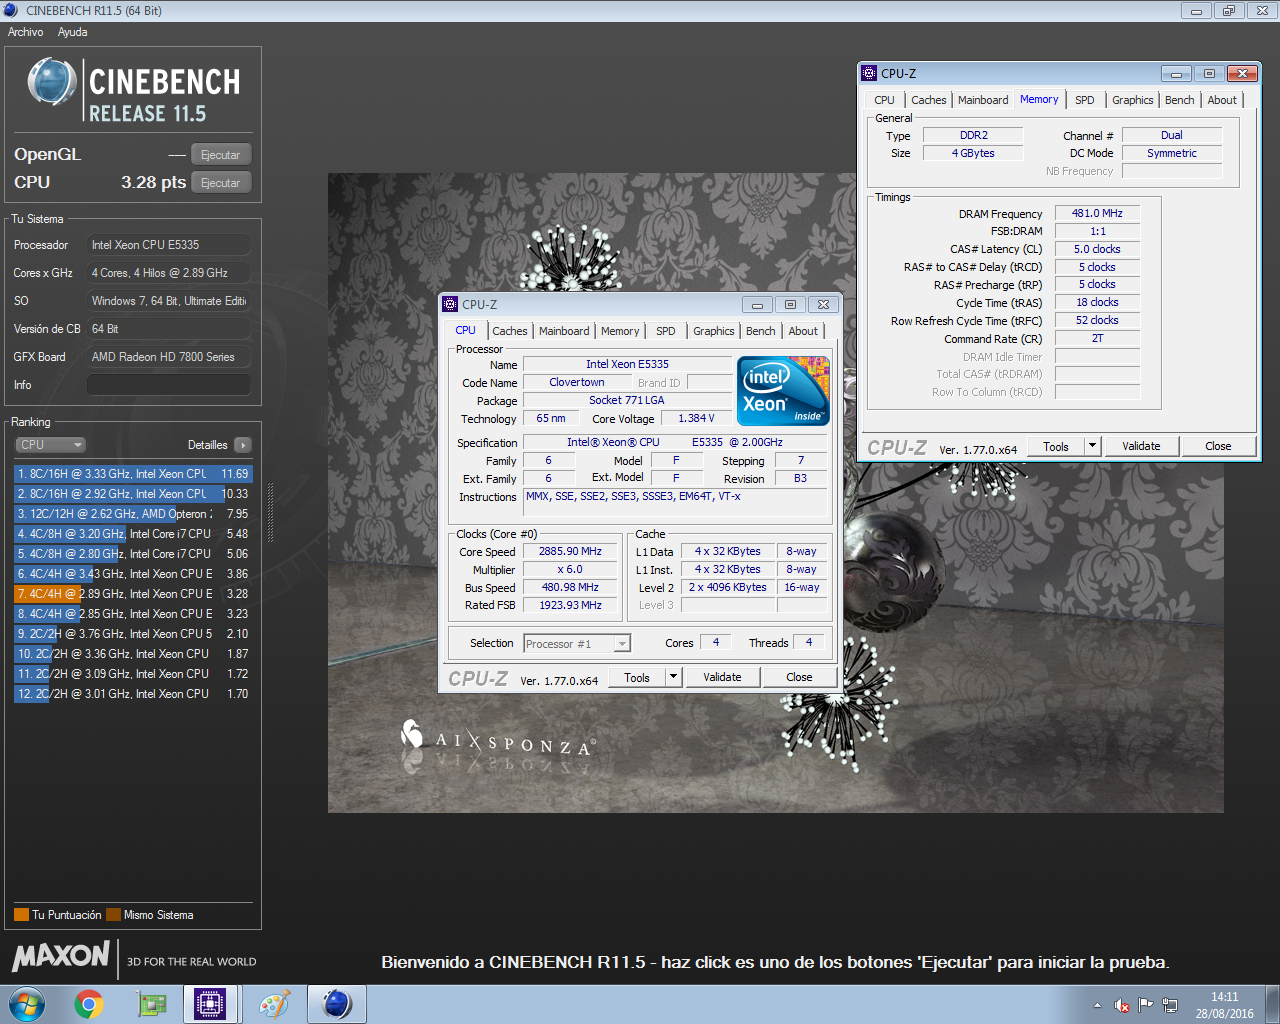Click the Cinebench logo sphere
Image resolution: width=1280 pixels, height=1024 pixels.
[52, 82]
